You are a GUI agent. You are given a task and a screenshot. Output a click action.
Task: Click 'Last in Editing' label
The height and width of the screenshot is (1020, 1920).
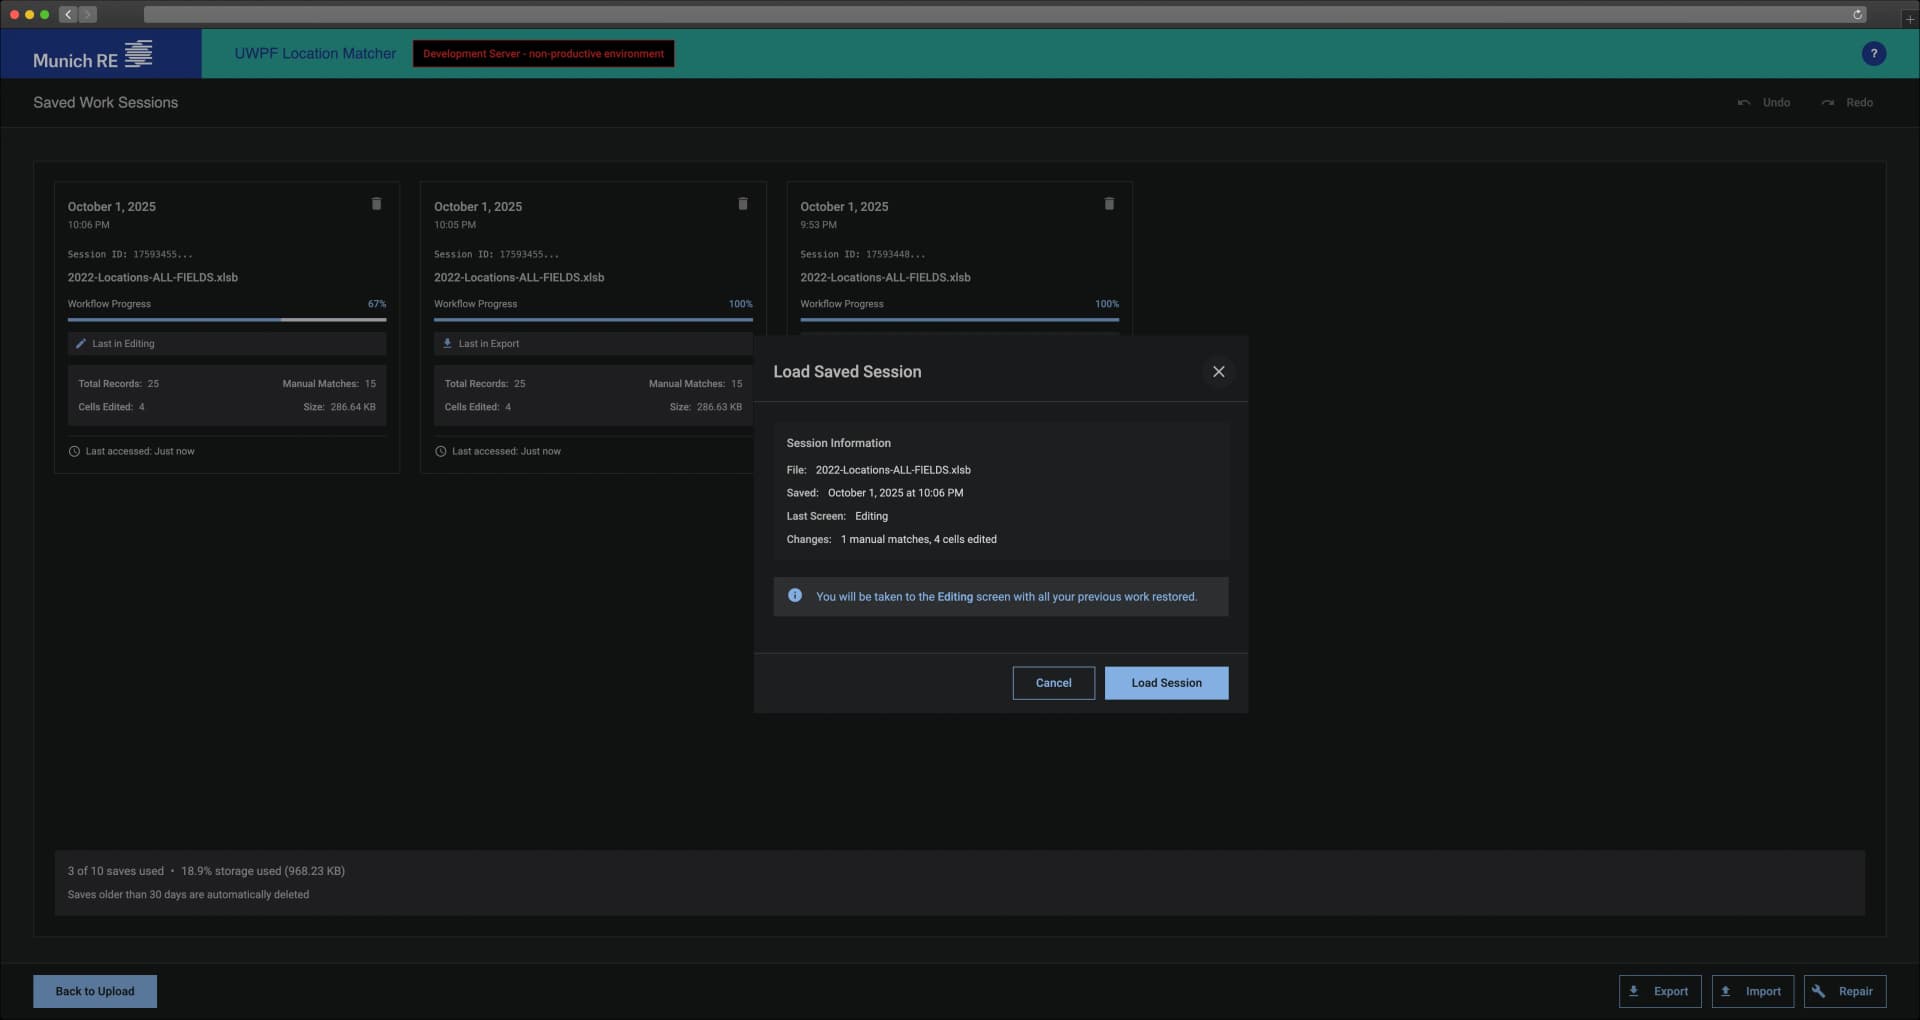coord(123,344)
